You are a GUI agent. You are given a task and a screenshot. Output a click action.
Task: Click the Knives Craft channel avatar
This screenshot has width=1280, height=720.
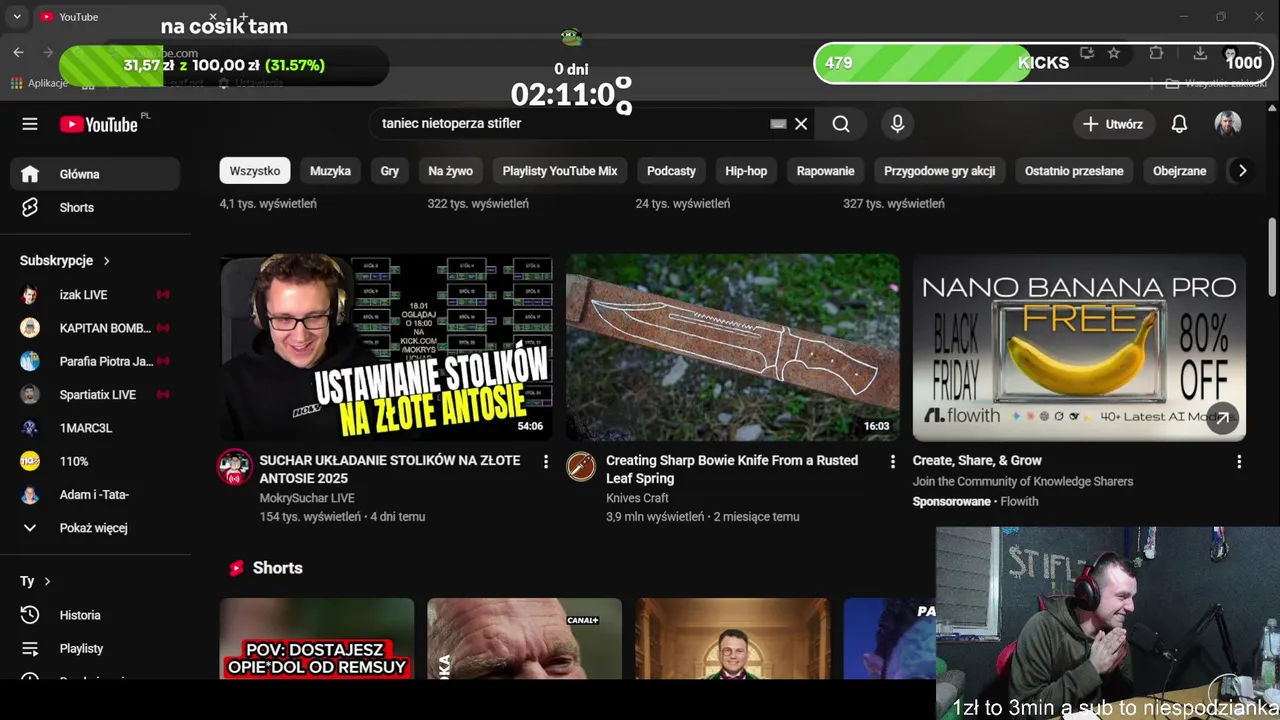tap(581, 467)
